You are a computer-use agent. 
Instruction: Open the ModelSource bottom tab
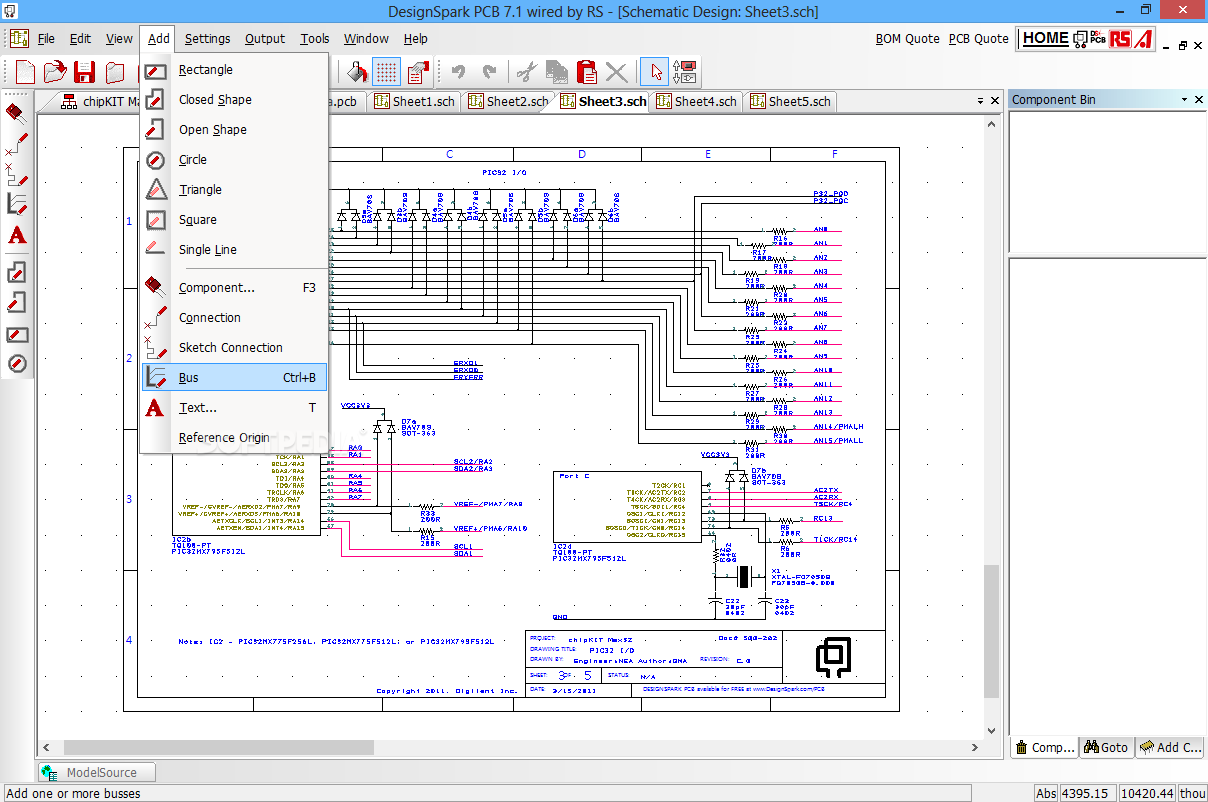[98, 772]
